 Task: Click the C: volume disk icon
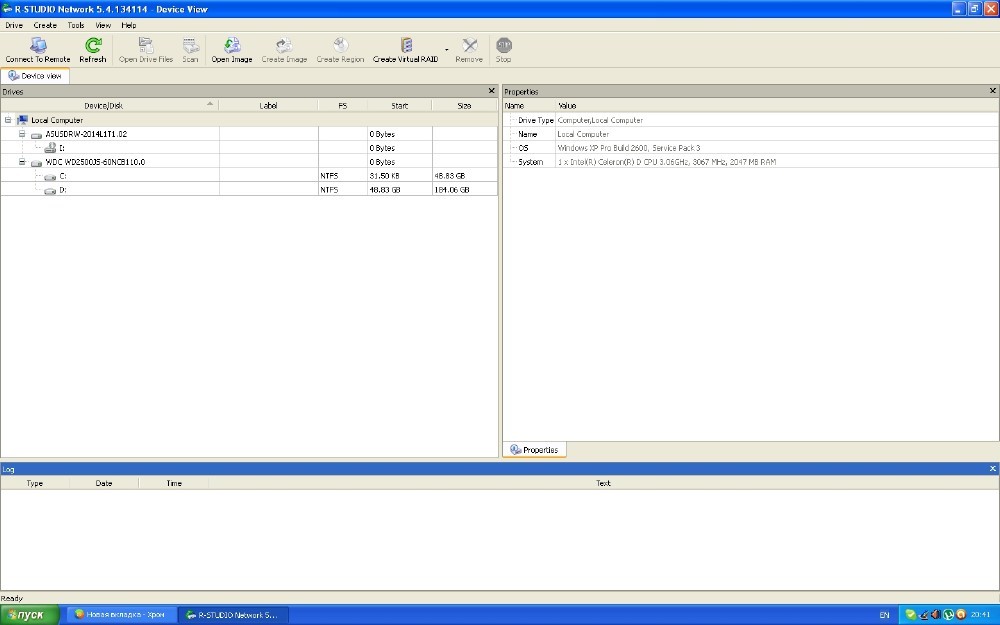(50, 176)
